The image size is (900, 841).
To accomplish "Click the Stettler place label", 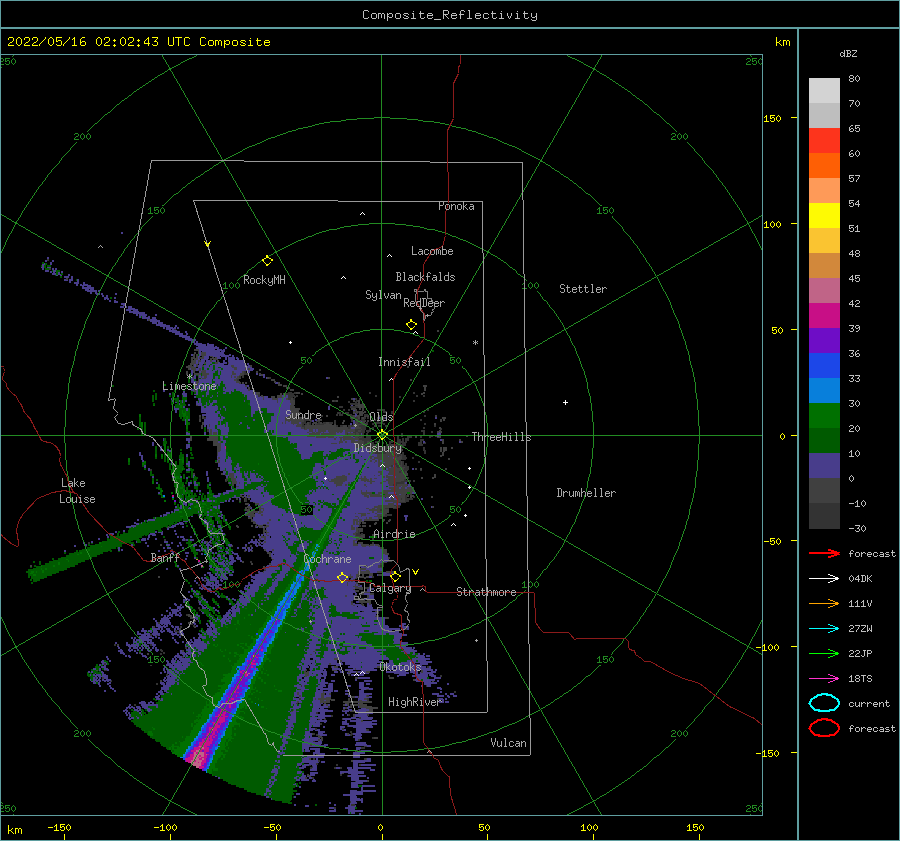I will 583,289.
